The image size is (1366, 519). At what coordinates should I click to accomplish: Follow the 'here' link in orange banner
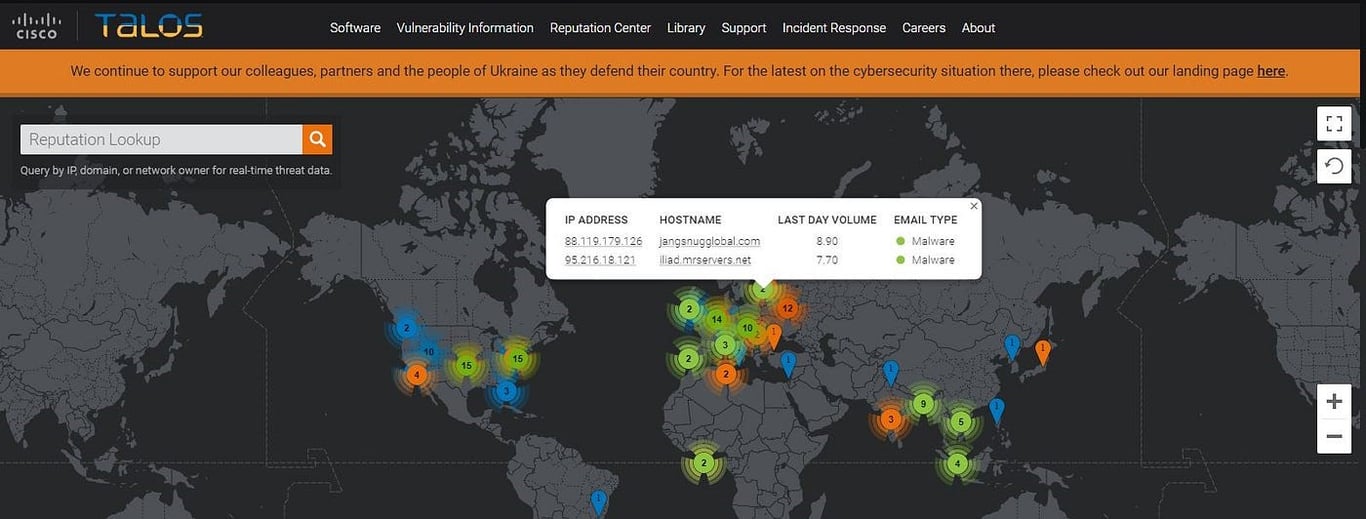[1271, 71]
